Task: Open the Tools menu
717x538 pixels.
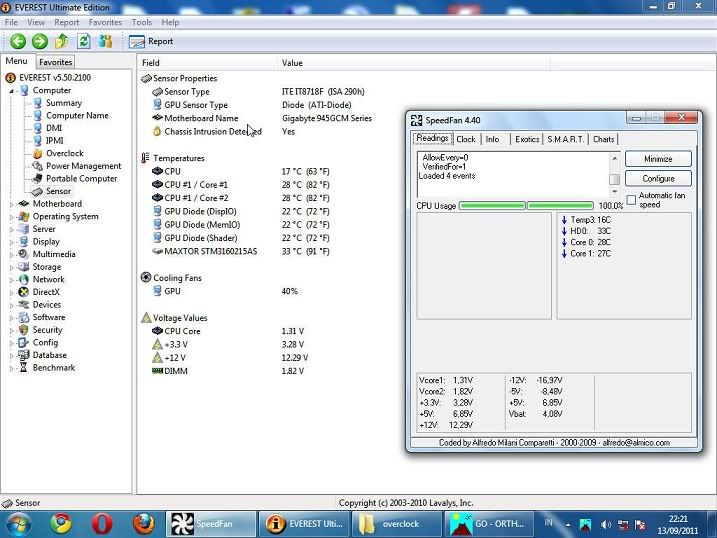Action: click(x=142, y=22)
